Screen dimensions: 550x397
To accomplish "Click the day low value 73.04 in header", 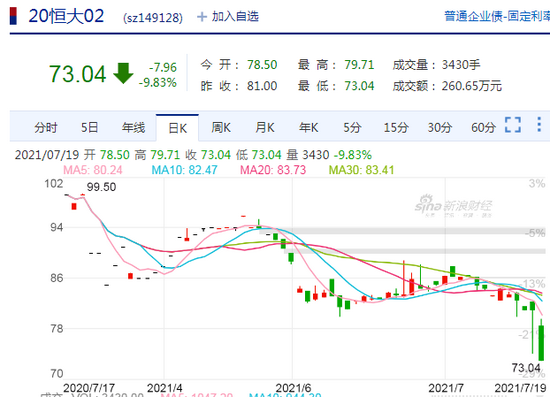I will pos(359,86).
